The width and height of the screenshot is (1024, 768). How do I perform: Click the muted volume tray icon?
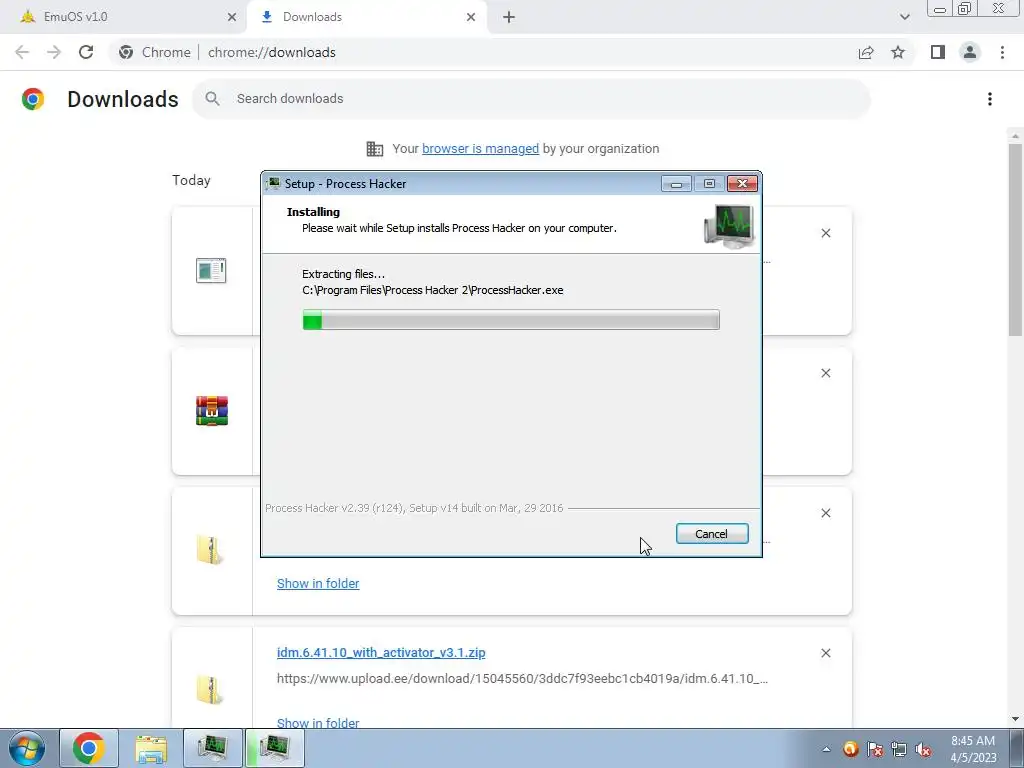(x=923, y=749)
